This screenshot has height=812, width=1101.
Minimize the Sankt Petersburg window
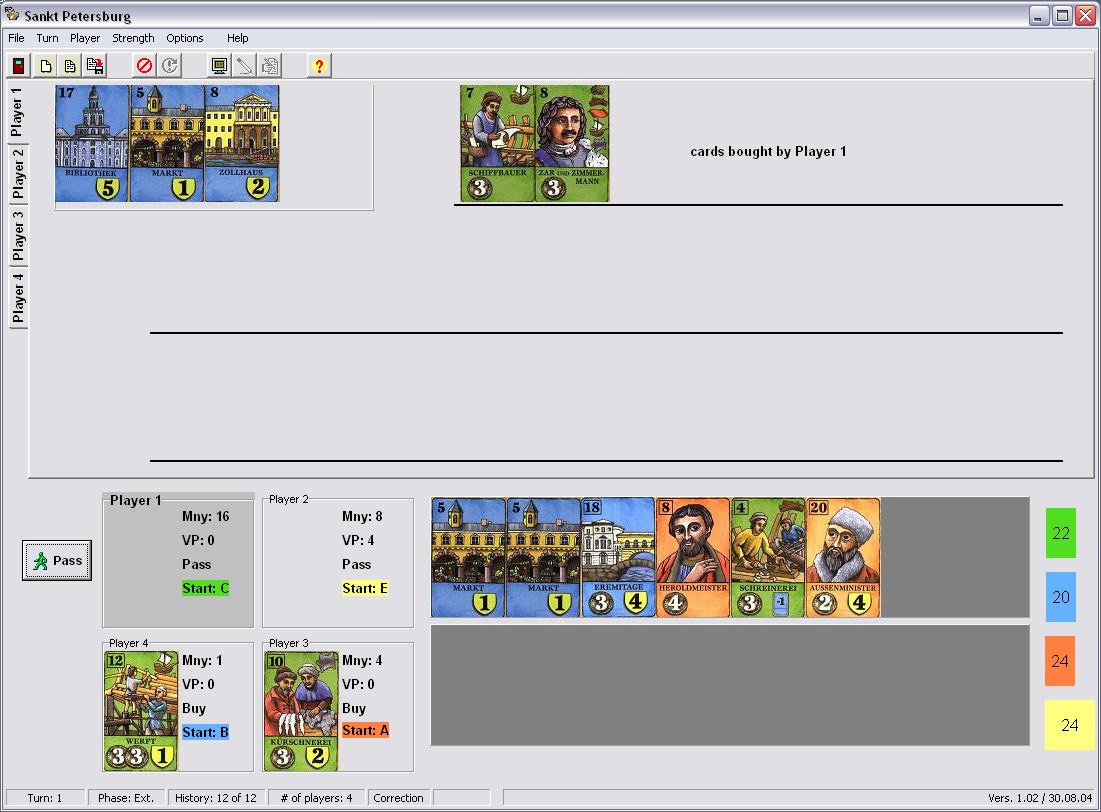1039,15
